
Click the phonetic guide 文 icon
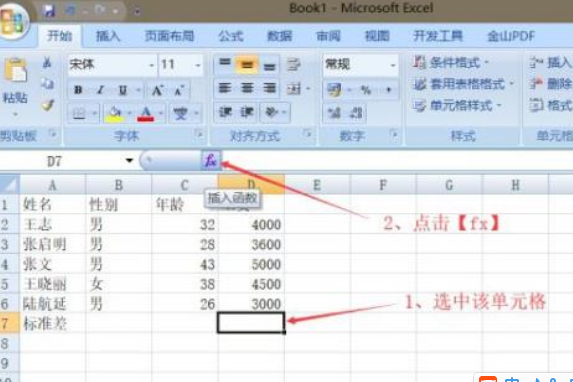pos(181,114)
